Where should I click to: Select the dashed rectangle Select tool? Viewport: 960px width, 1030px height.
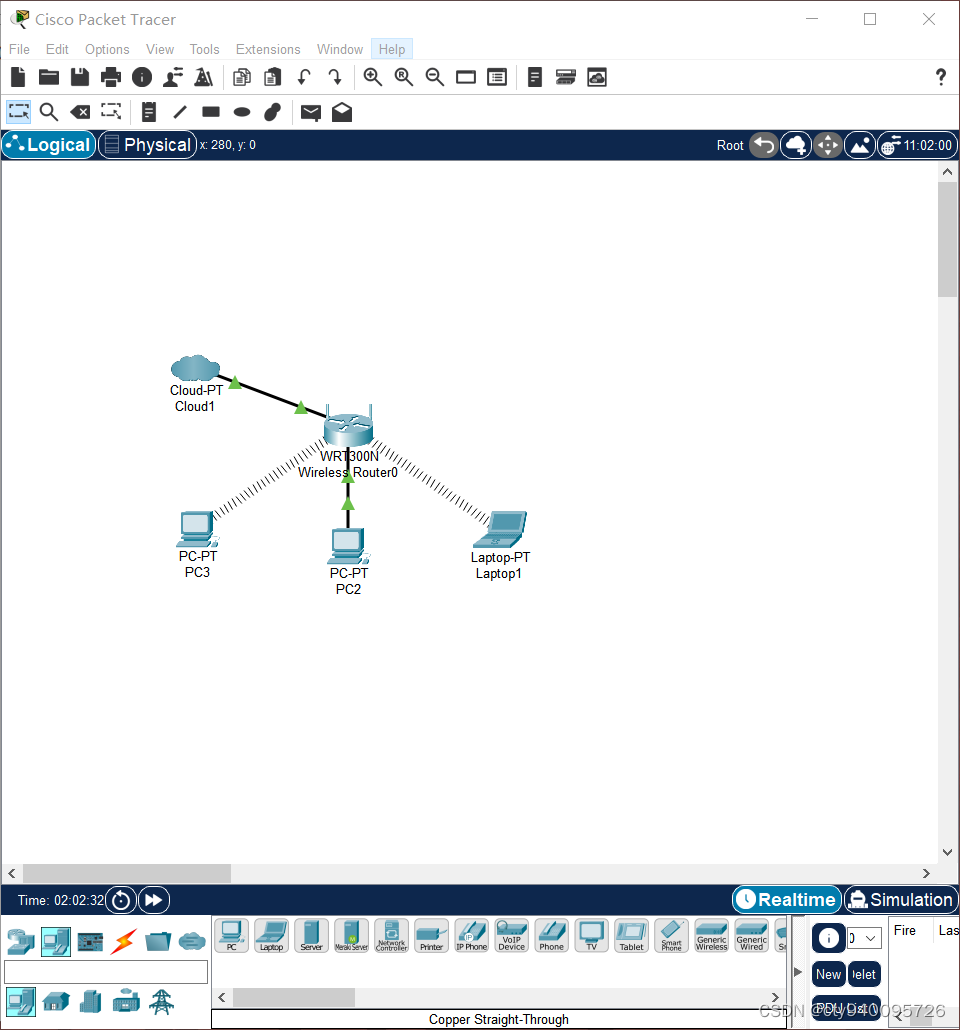(18, 112)
